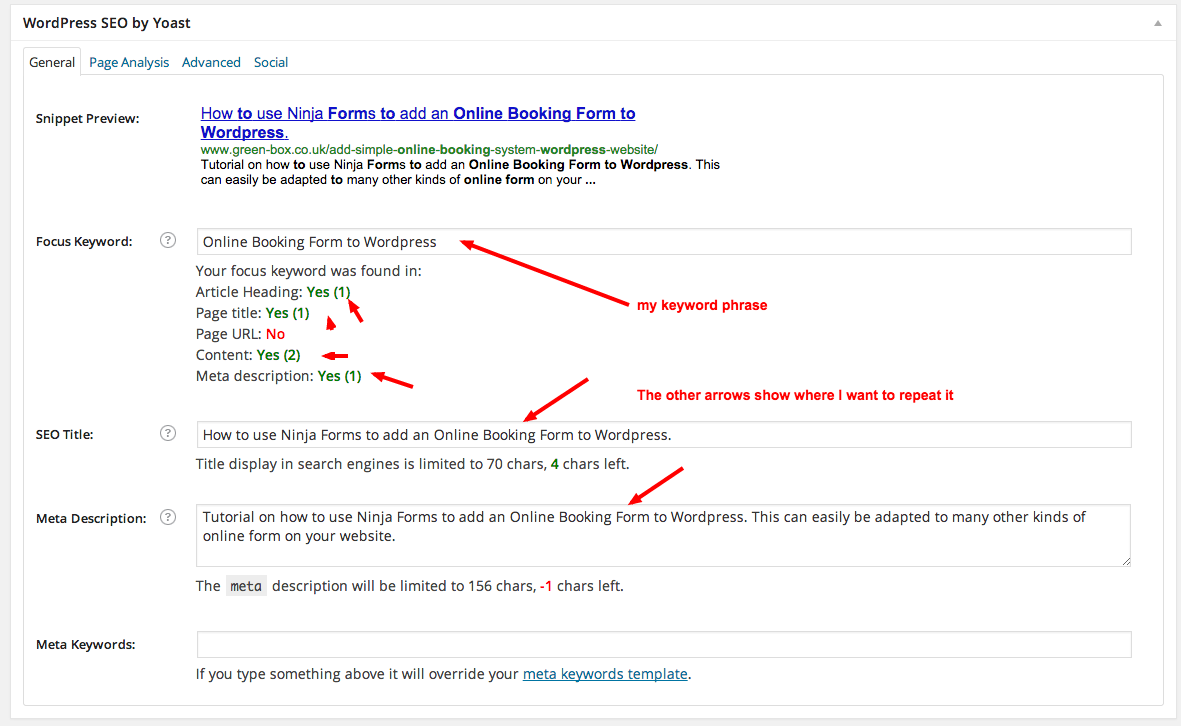Click the '-1 chars left' meta counter
The height and width of the screenshot is (726, 1181).
click(x=581, y=586)
